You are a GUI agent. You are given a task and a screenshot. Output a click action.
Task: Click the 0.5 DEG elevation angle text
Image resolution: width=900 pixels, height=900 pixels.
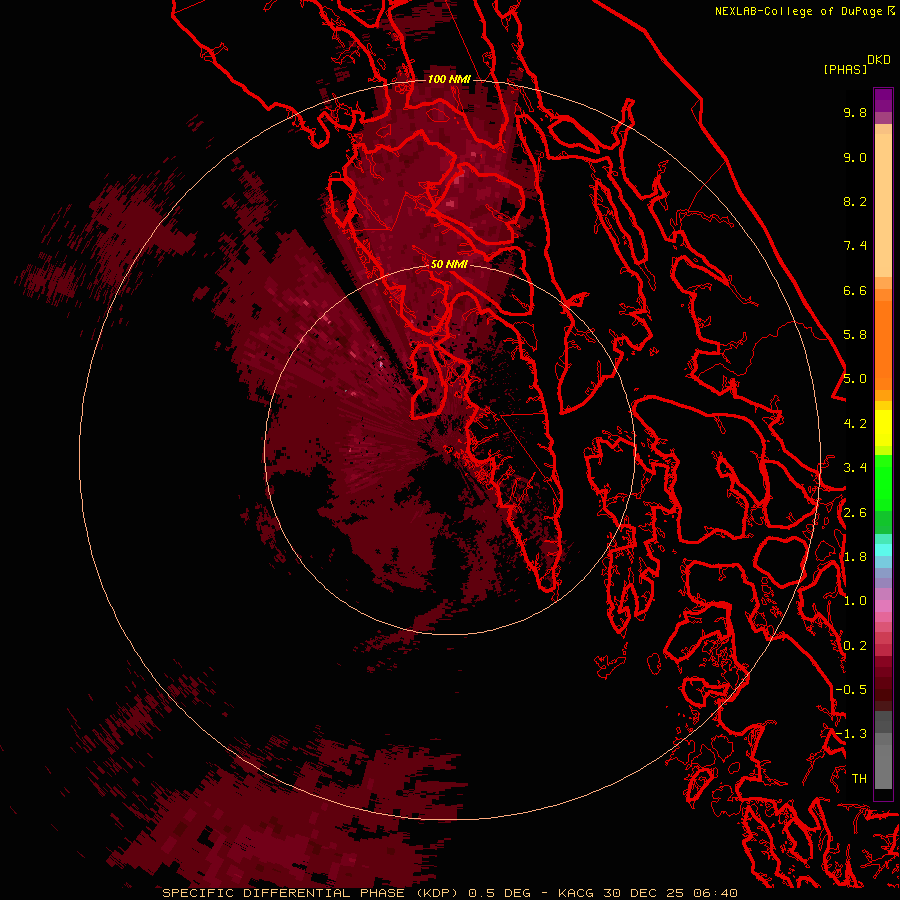pyautogui.click(x=499, y=893)
